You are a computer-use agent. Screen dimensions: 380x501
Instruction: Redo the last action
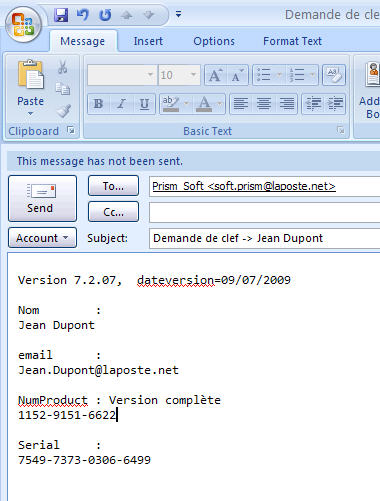(x=105, y=15)
